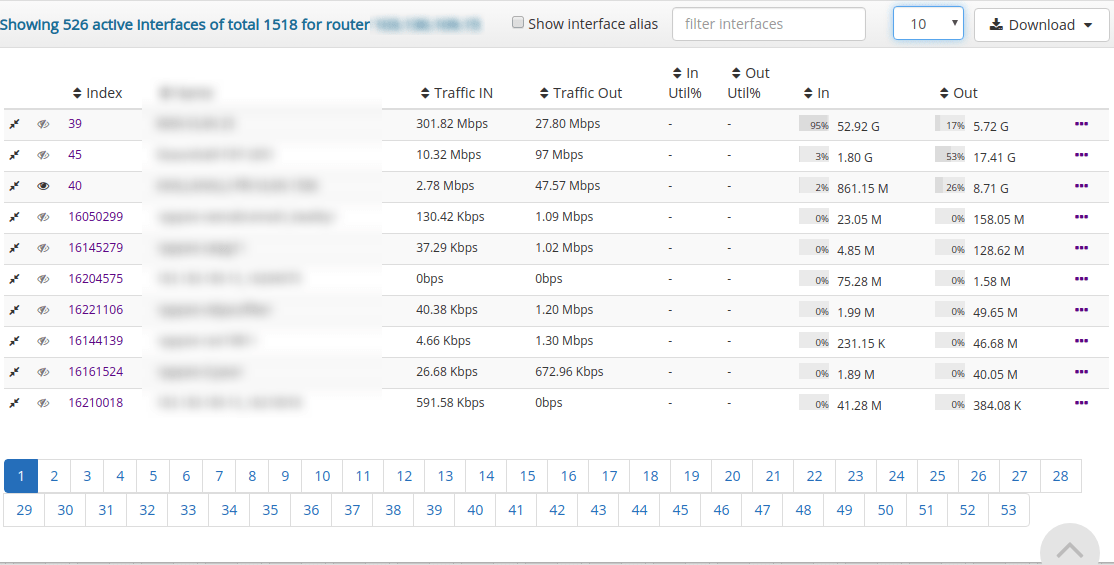The image size is (1114, 565).
Task: Open the three-dot menu for interface 16204575
Action: tap(1081, 279)
